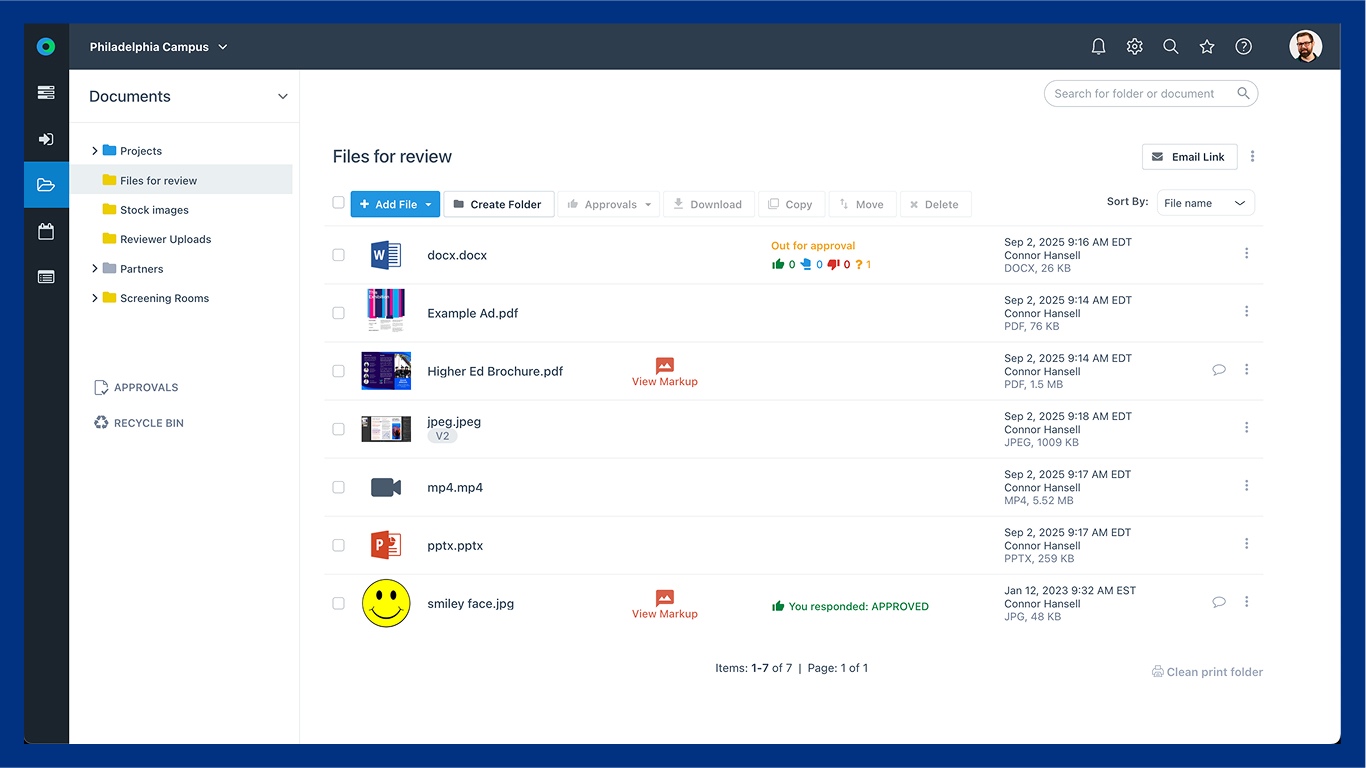The image size is (1366, 768).
Task: Open more options for mp4.mp4
Action: click(x=1246, y=486)
